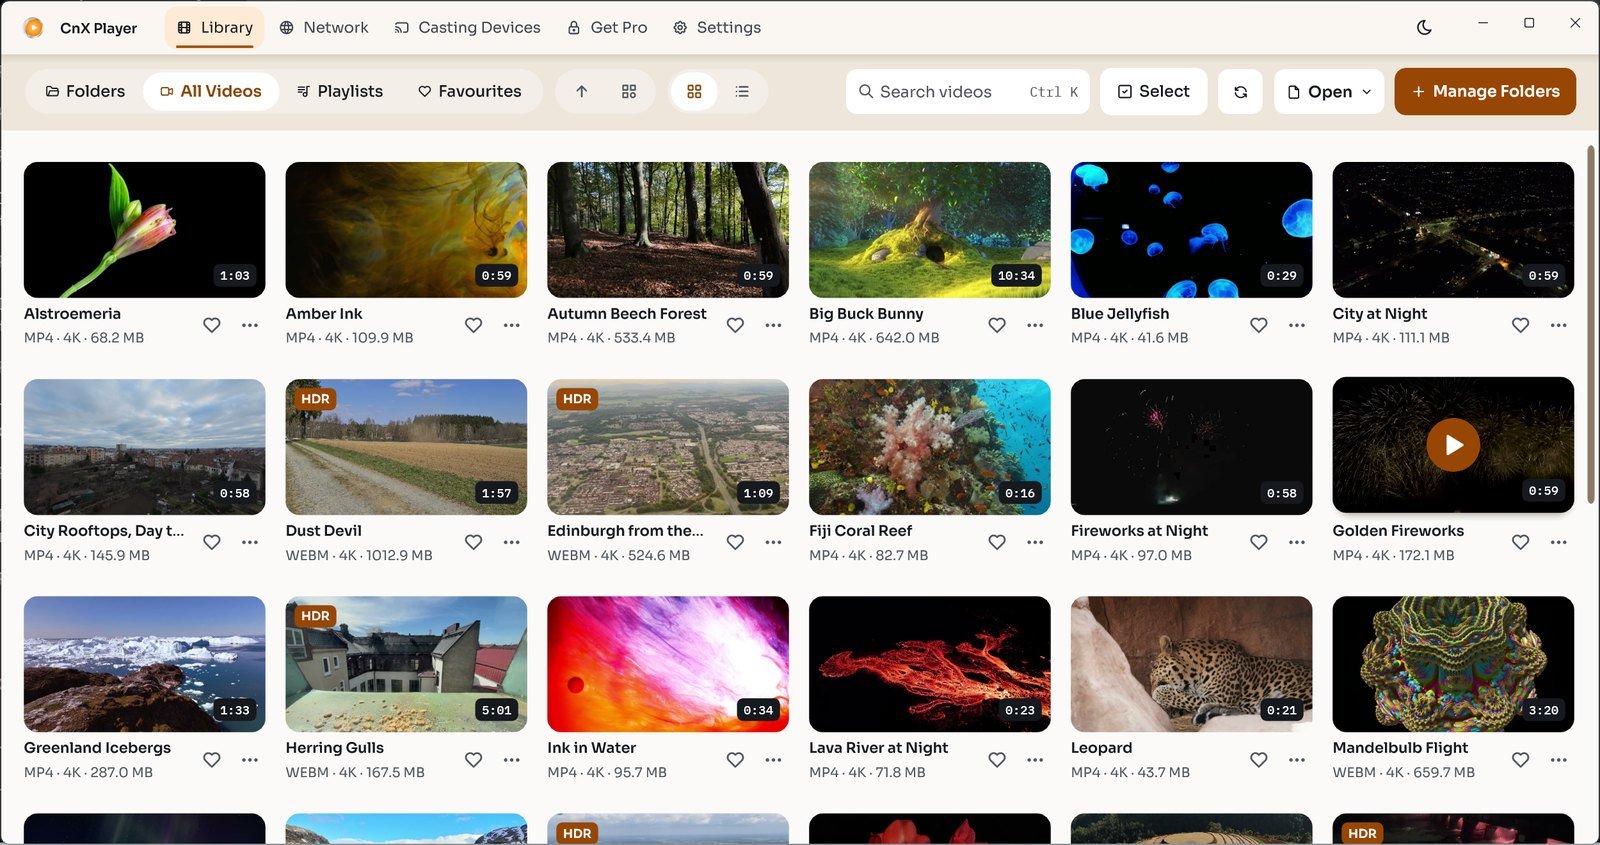Open more options for Mandelbulb Flight

(x=1559, y=760)
